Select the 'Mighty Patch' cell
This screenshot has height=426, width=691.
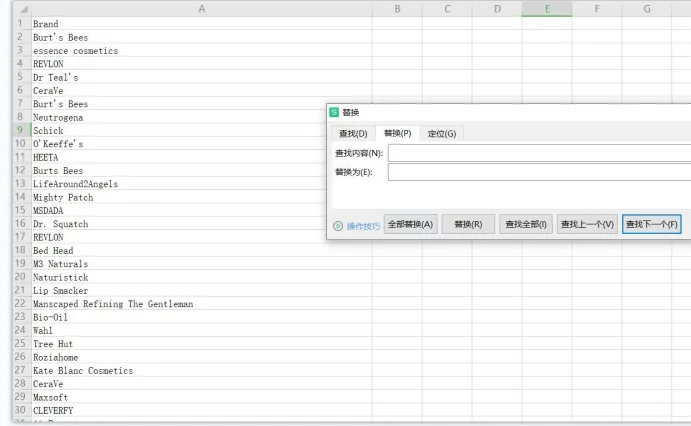(178, 197)
